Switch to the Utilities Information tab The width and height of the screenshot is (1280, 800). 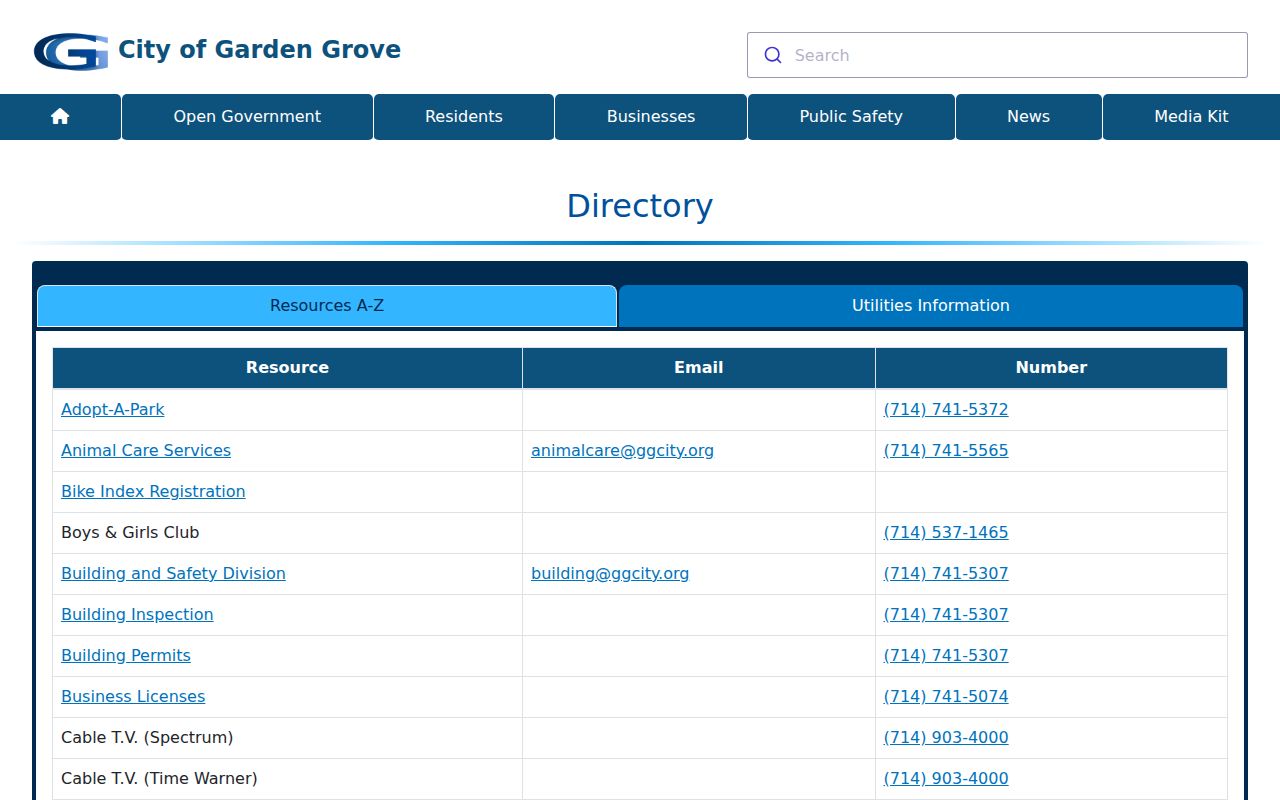(x=931, y=306)
